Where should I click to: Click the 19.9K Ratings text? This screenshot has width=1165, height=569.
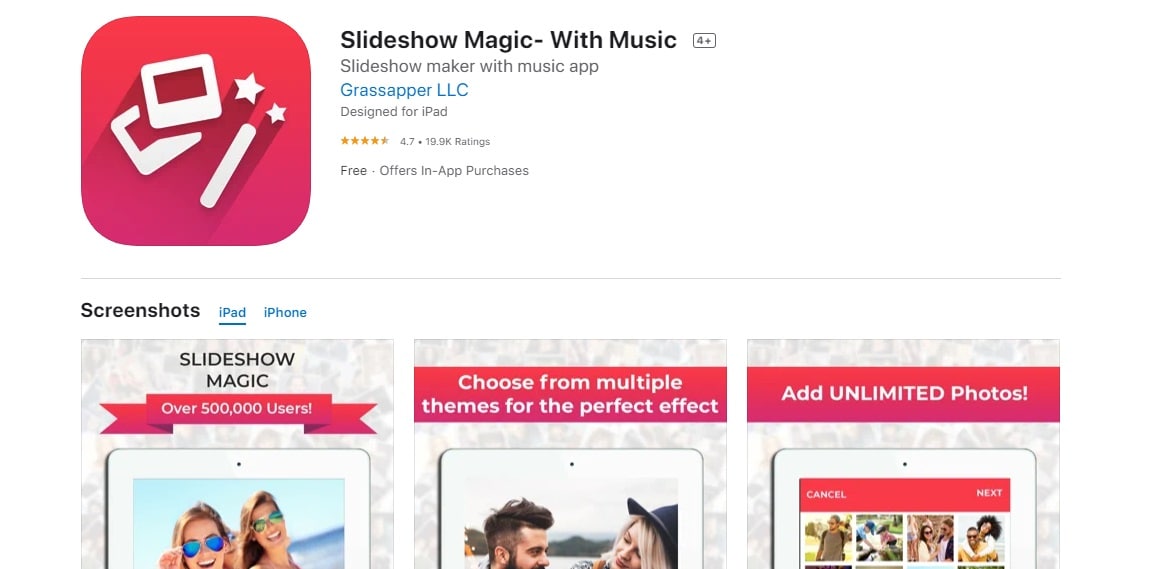pyautogui.click(x=458, y=142)
